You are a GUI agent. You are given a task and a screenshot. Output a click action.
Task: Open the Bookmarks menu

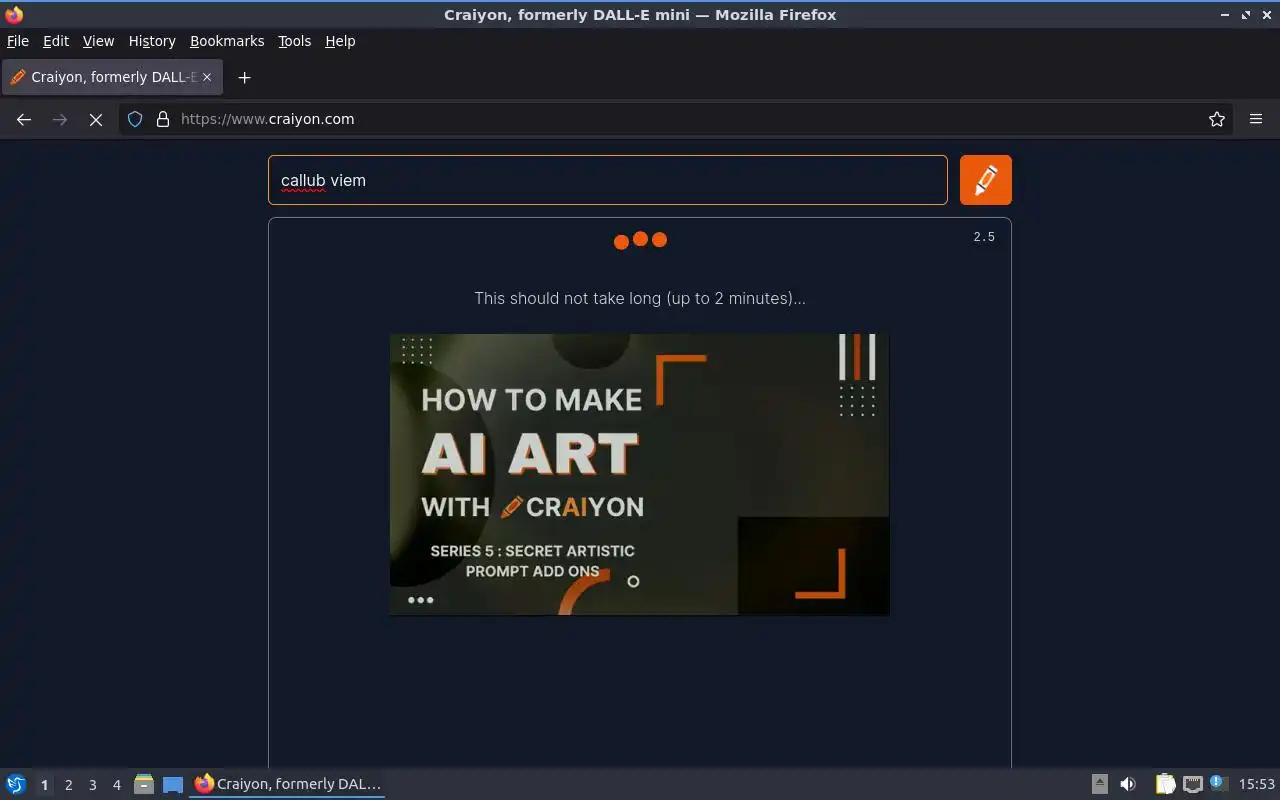click(x=227, y=41)
